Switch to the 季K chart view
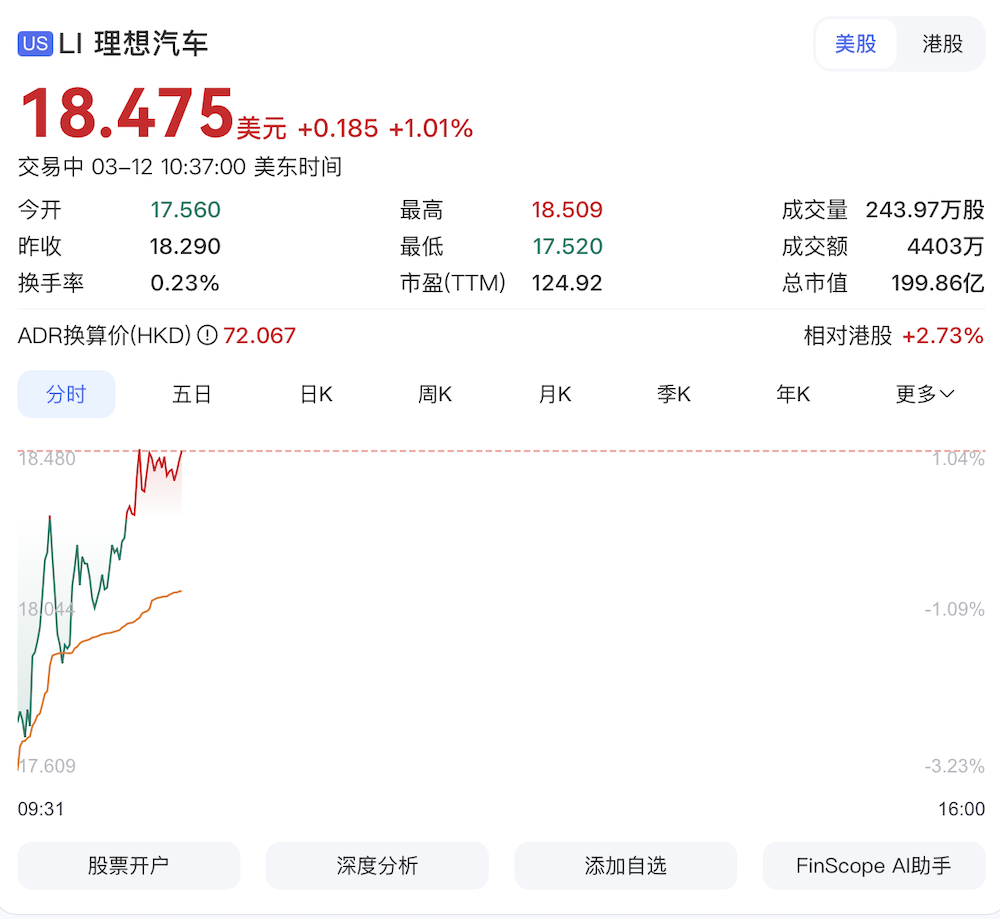 (x=673, y=394)
